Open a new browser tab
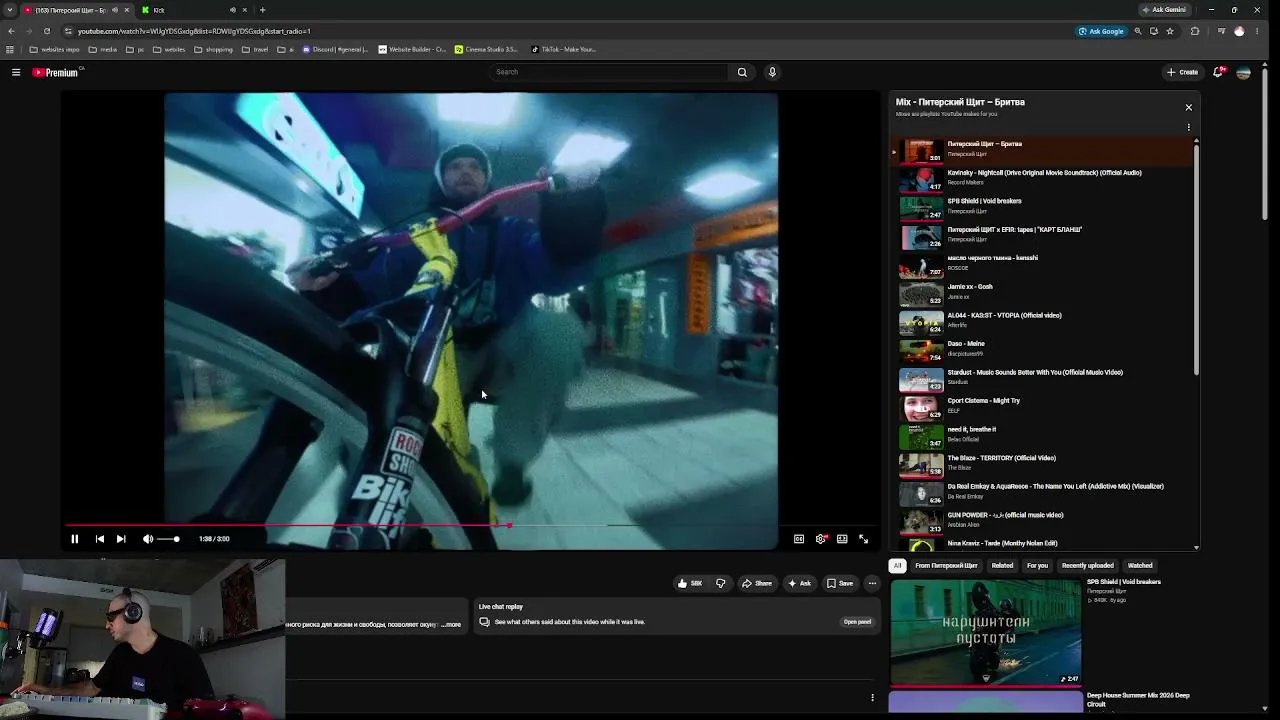 262,10
